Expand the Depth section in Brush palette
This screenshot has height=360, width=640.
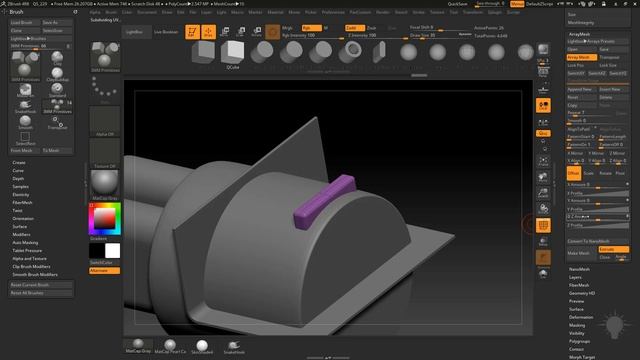(x=18, y=178)
